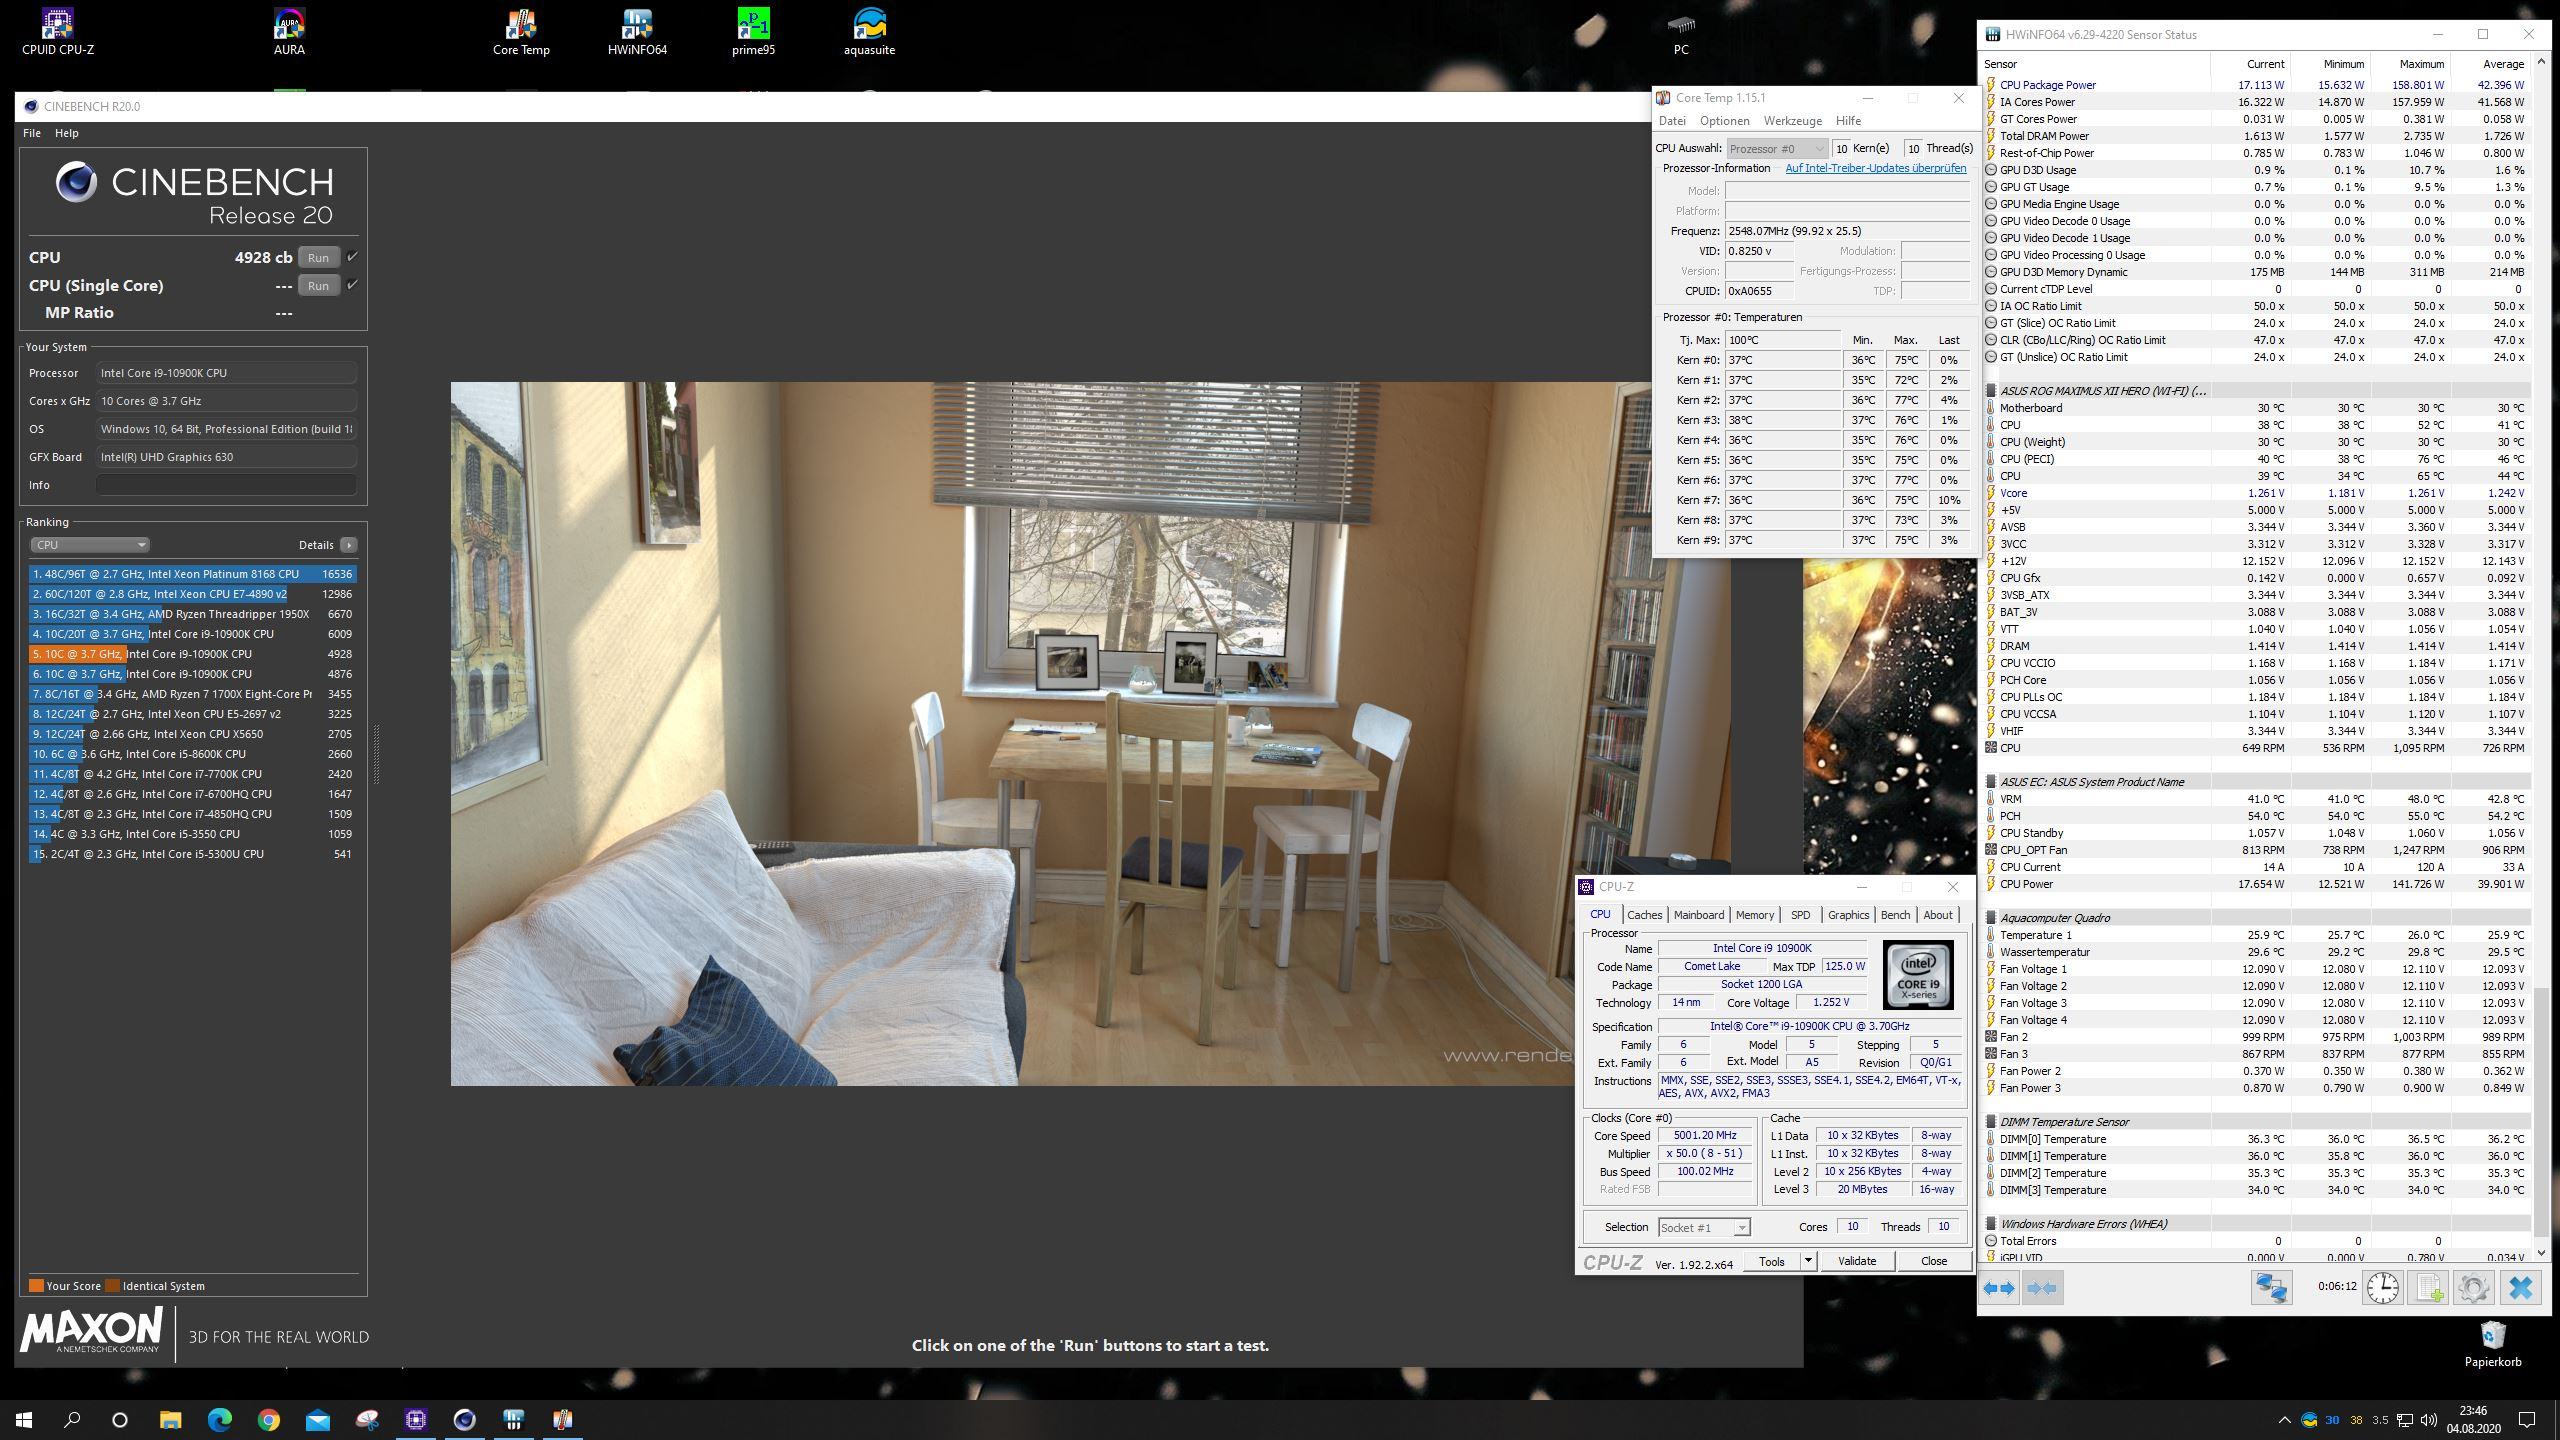Switch to CPU-Z SPD tab
This screenshot has height=1440, width=2560.
coord(1800,915)
